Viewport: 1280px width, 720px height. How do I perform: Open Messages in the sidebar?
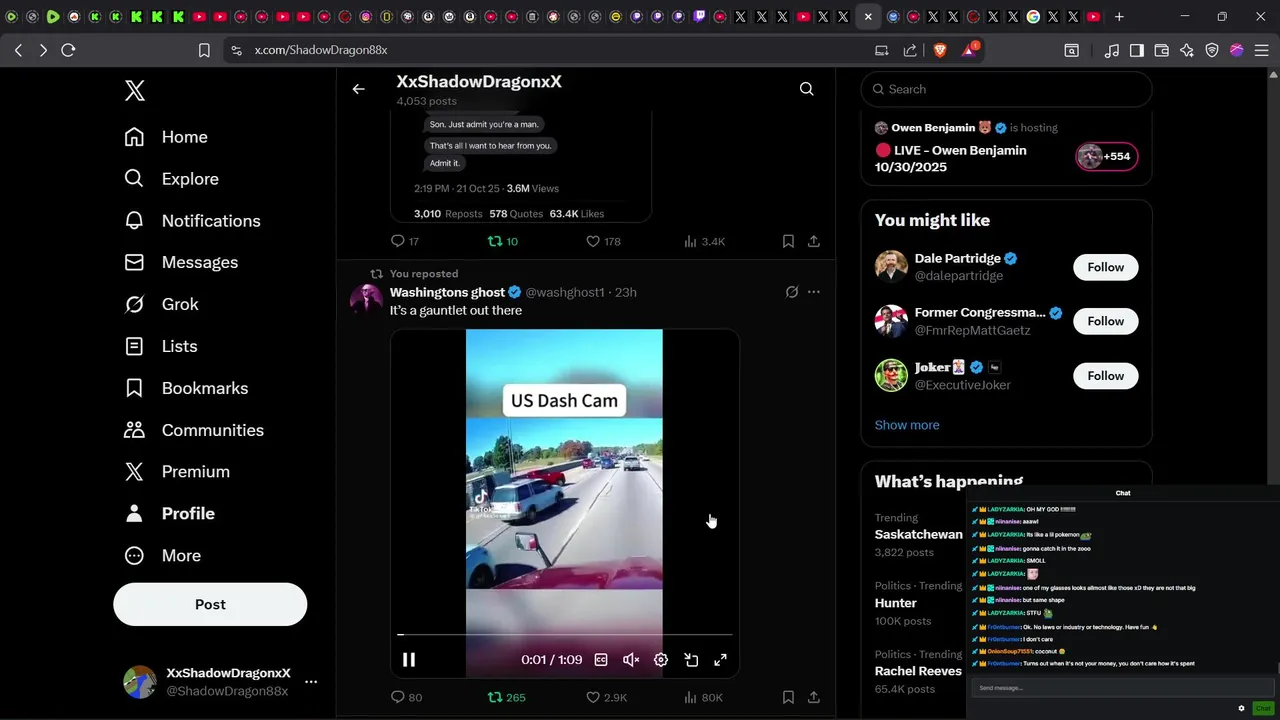click(181, 262)
